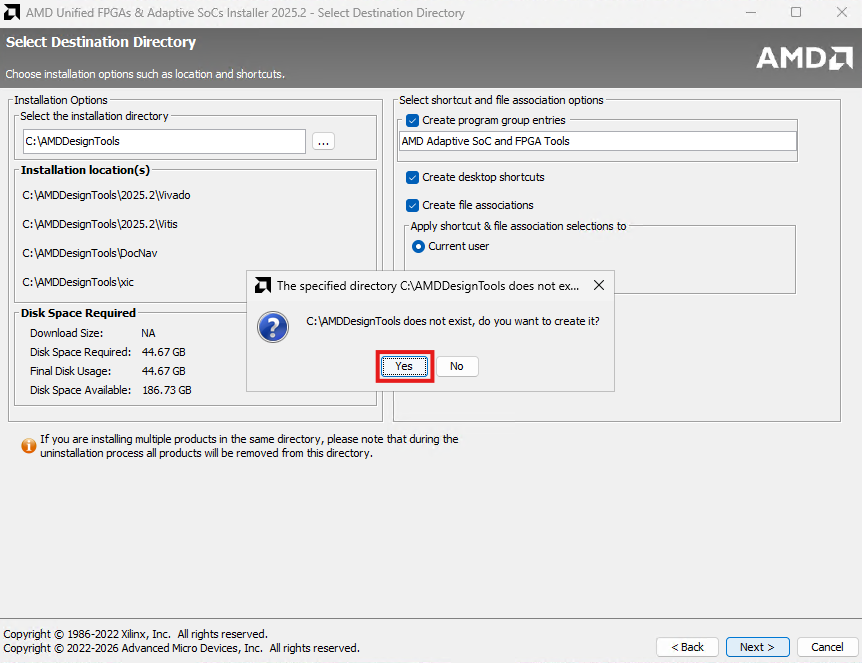Click the blue question mark dialog icon
The image size is (862, 663).
[x=273, y=327]
